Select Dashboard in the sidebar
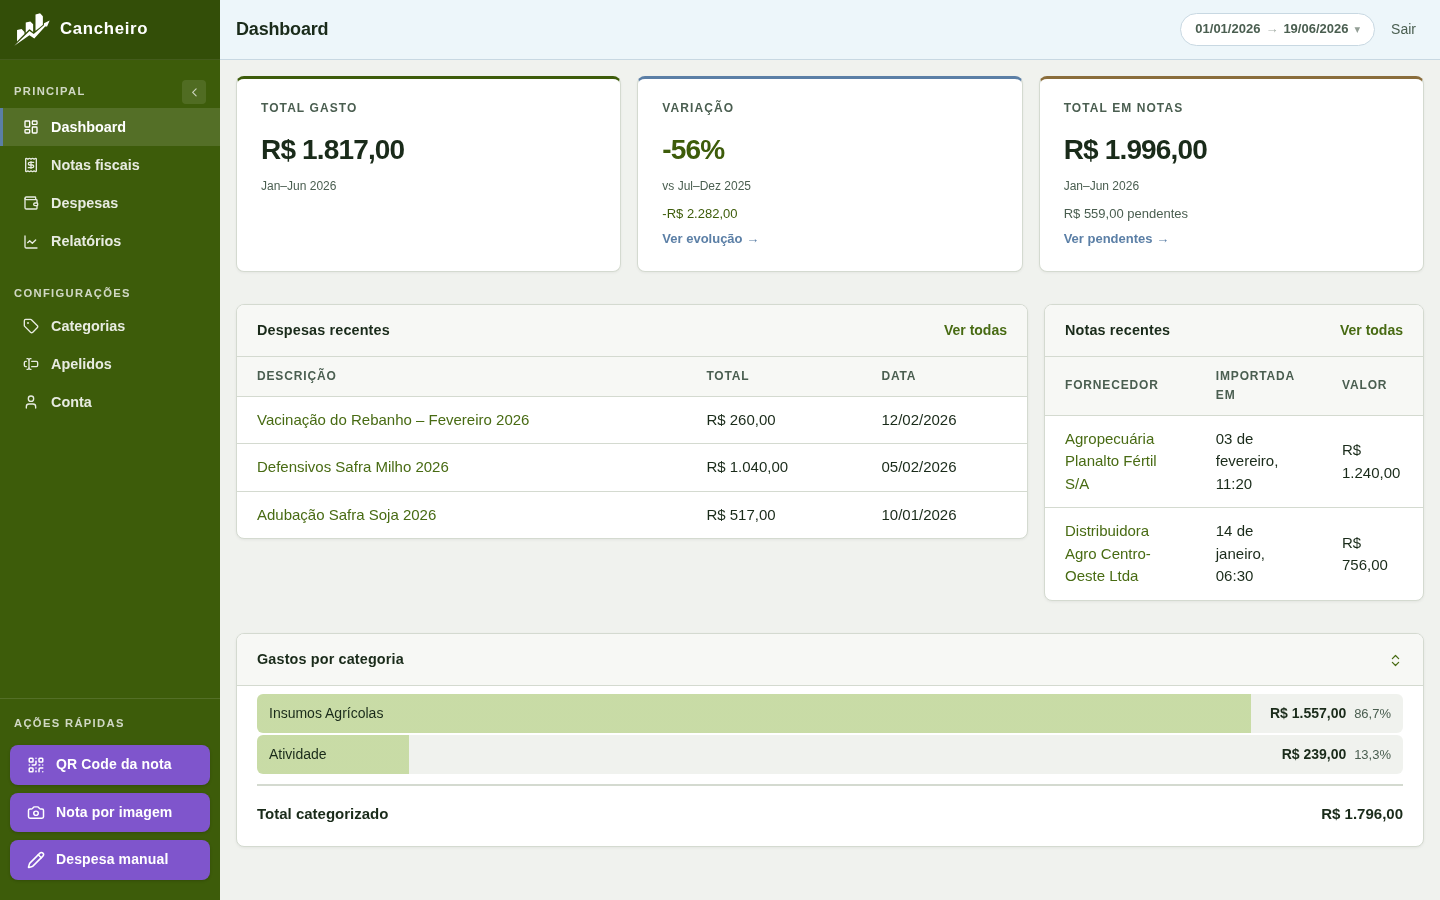This screenshot has height=900, width=1440. coord(110,127)
